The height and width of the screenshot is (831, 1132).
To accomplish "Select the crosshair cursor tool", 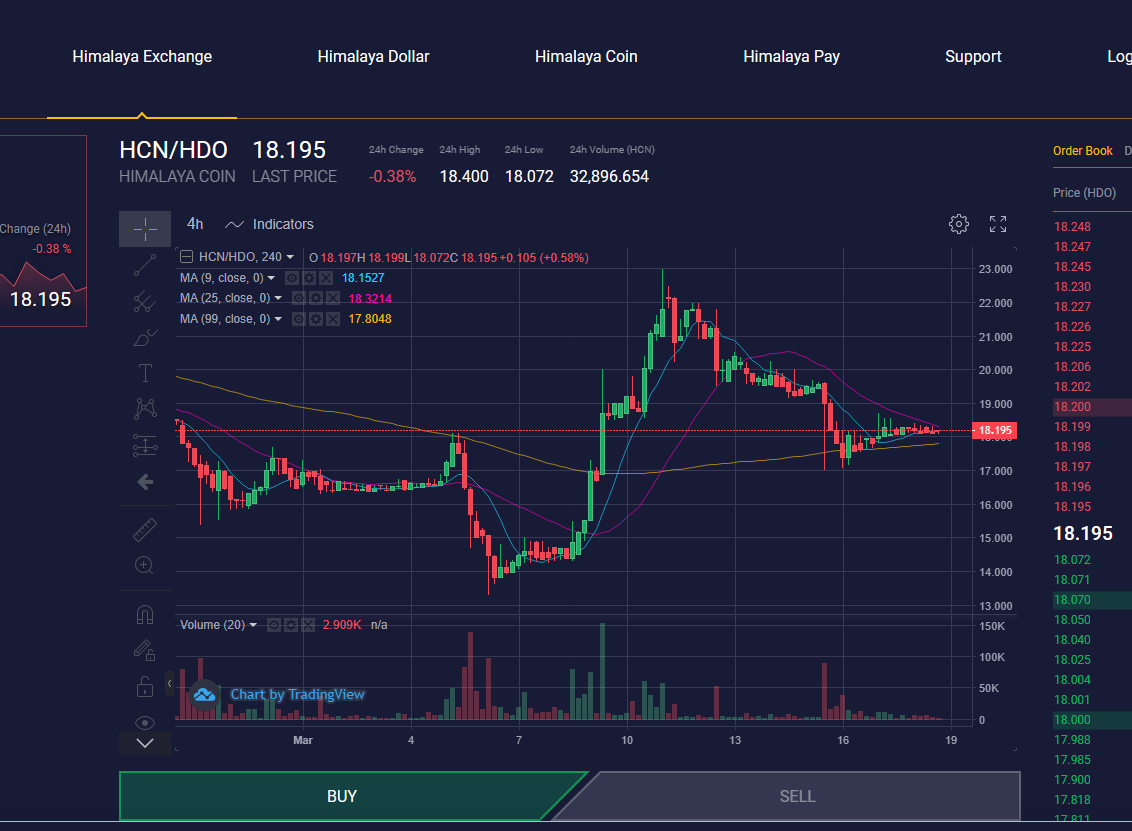I will click(145, 229).
